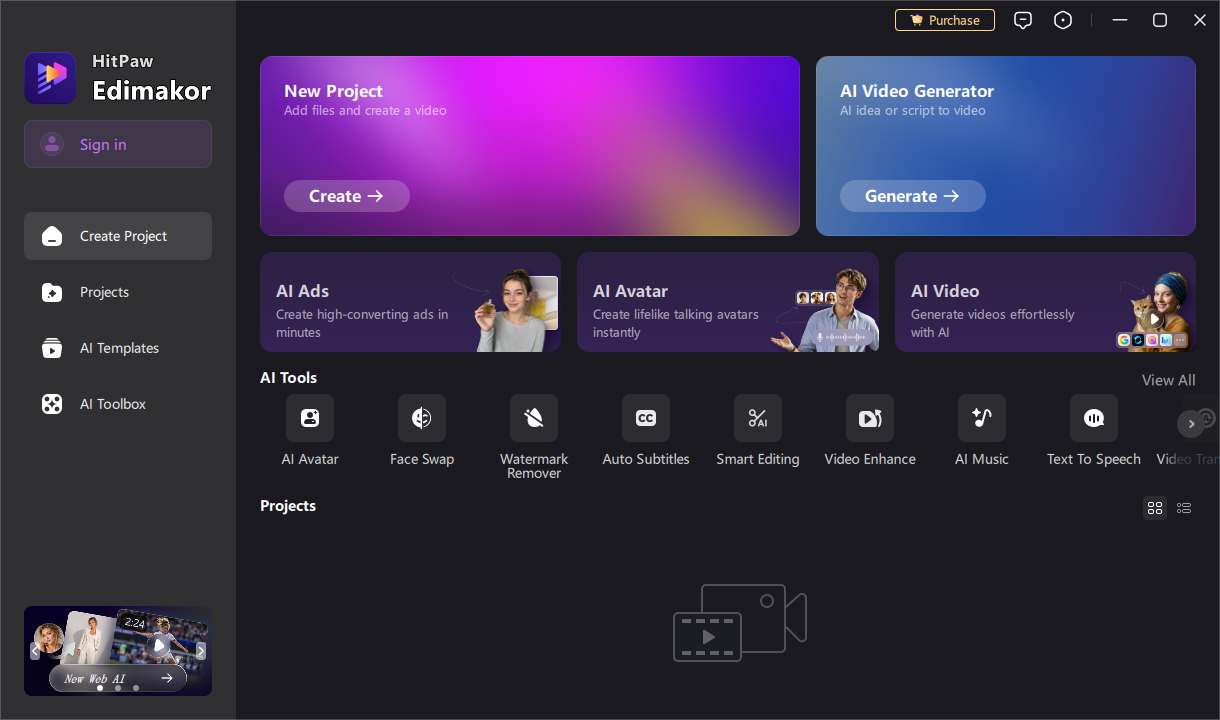The height and width of the screenshot is (720, 1220).
Task: Open the AI Ads card
Action: click(x=410, y=302)
